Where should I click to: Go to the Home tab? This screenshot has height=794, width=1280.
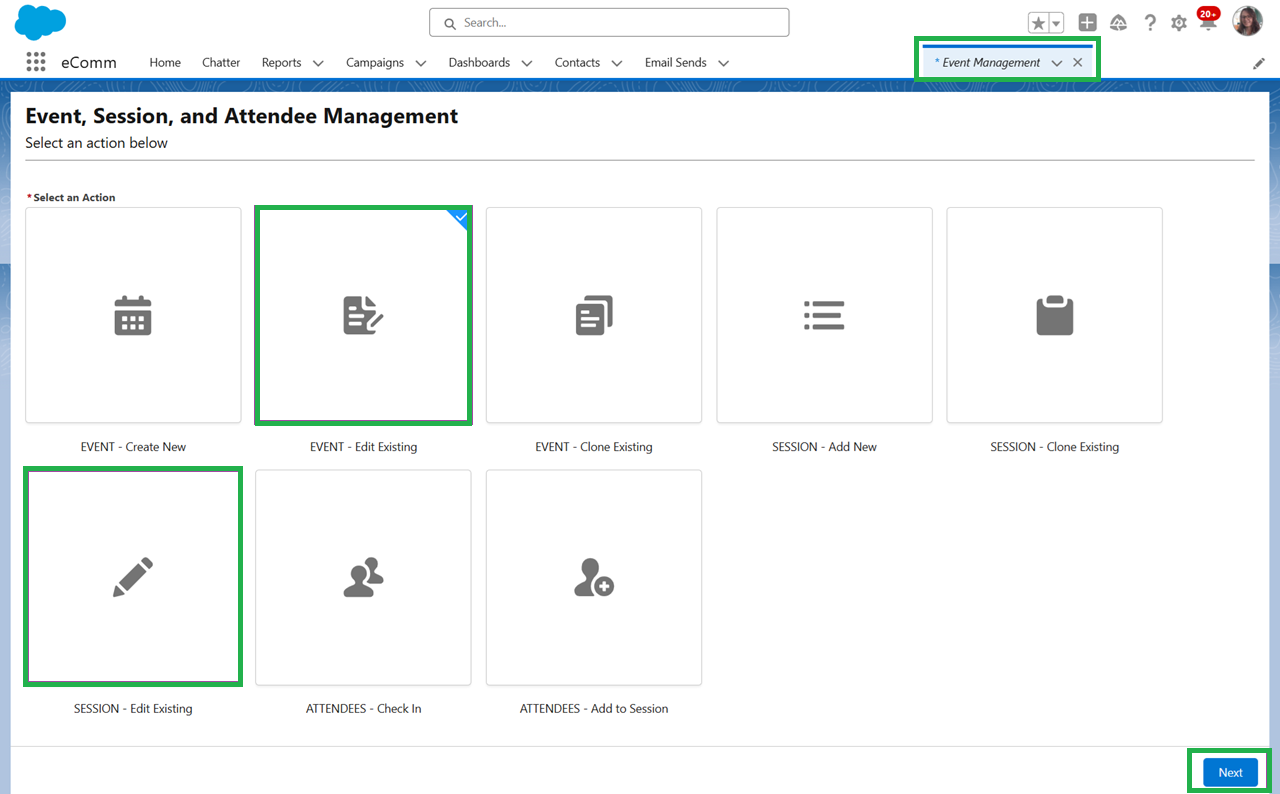(x=165, y=62)
